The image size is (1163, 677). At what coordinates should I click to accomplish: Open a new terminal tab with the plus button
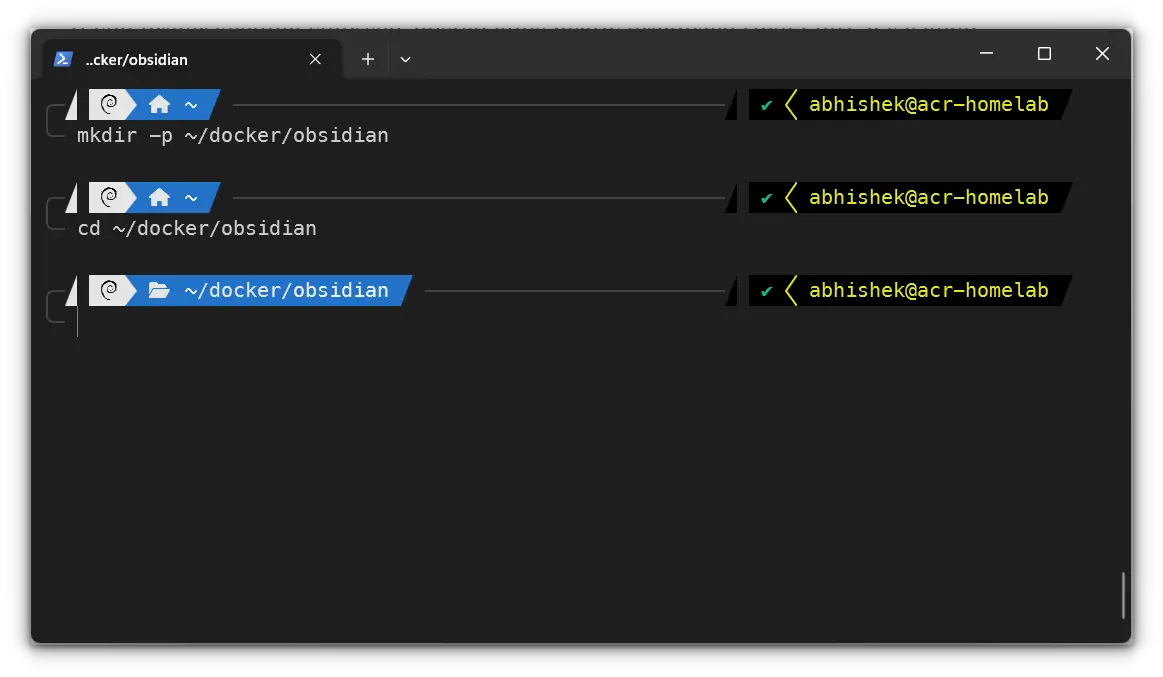tap(367, 59)
